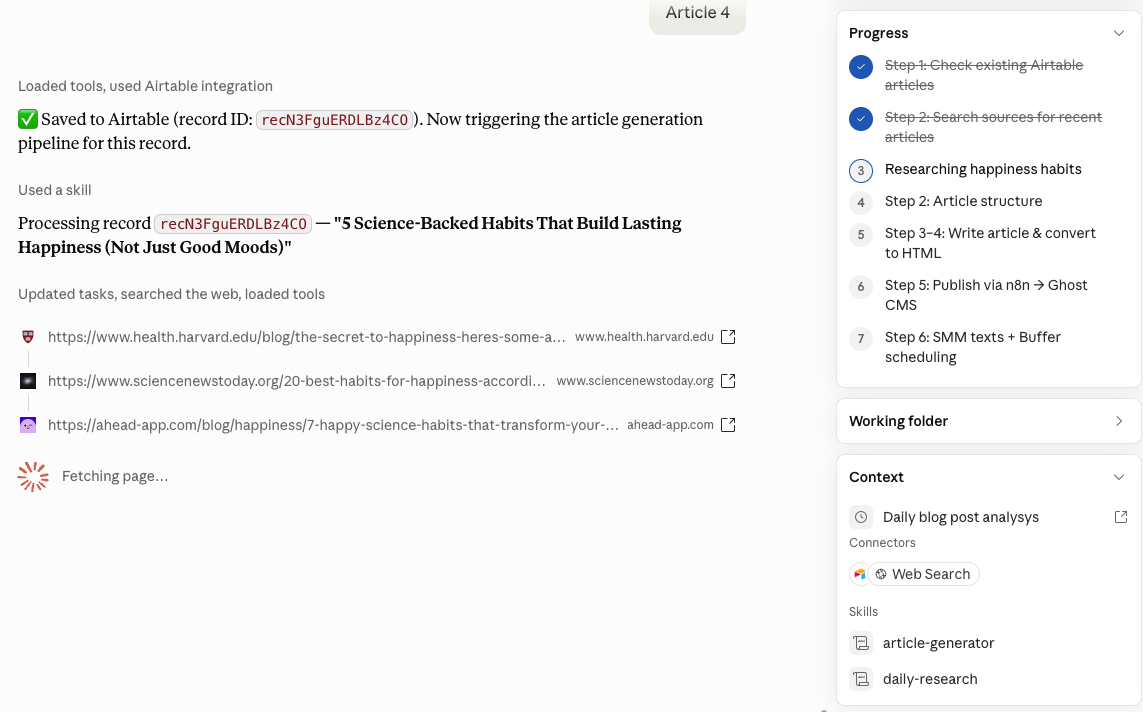The height and width of the screenshot is (712, 1143).
Task: Select step 3 Researching happiness habits circle
Action: click(x=861, y=171)
